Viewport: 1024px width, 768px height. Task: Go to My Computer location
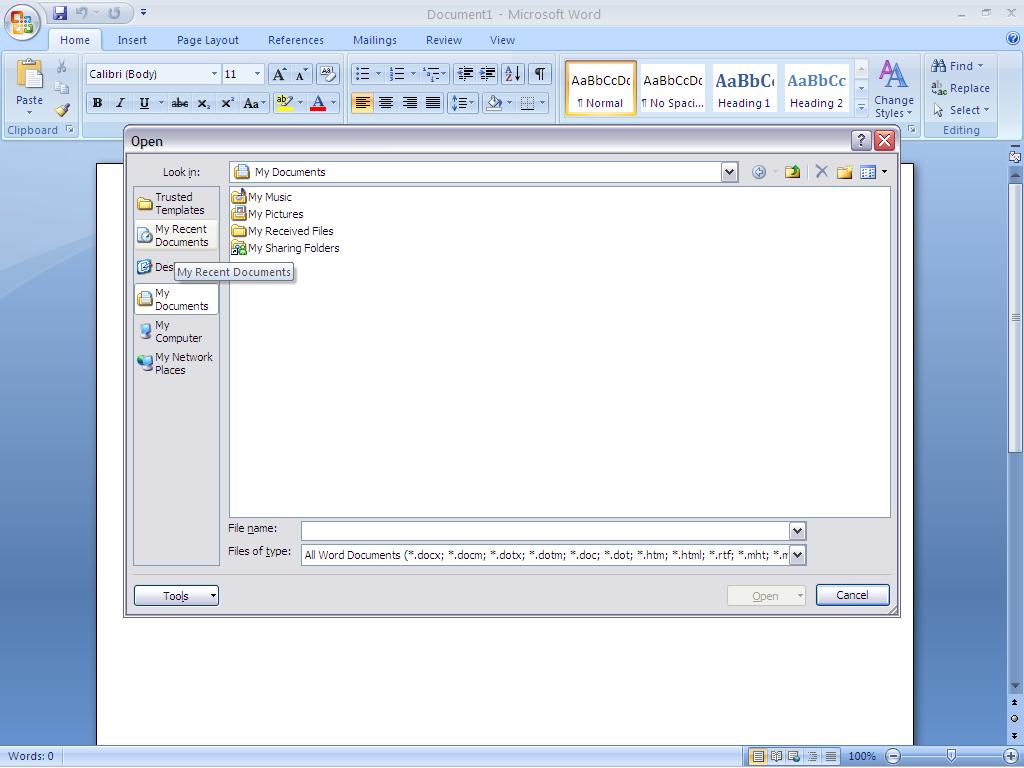176,331
